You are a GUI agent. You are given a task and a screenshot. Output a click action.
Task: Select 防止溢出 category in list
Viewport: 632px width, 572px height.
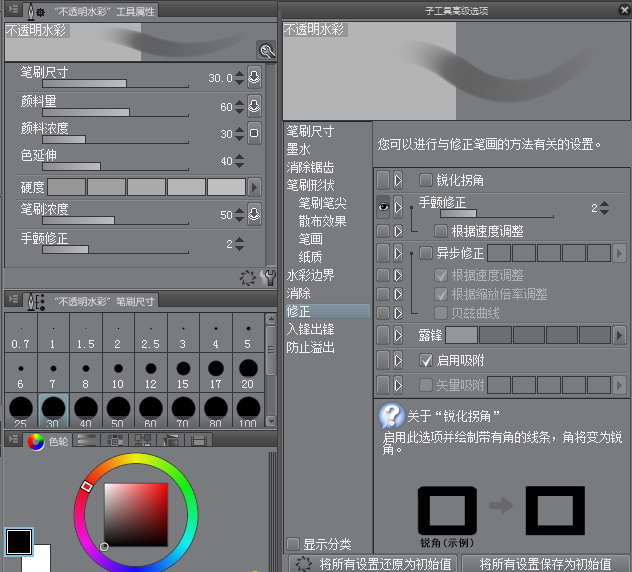[310, 347]
